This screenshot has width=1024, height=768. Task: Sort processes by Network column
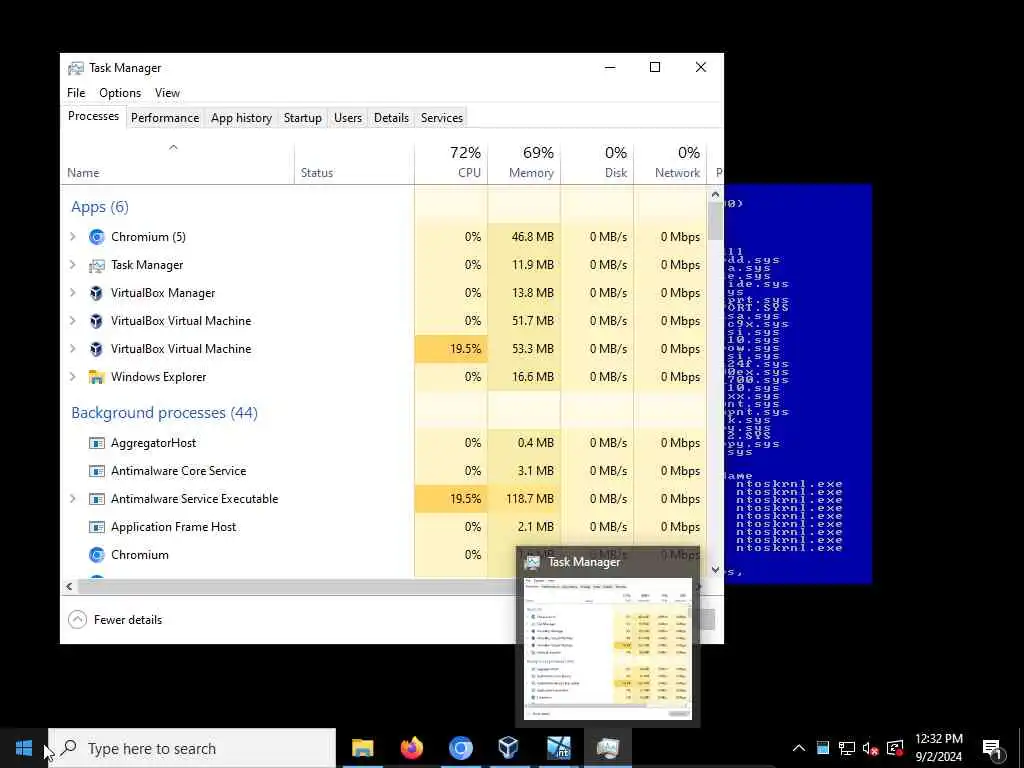point(671,163)
